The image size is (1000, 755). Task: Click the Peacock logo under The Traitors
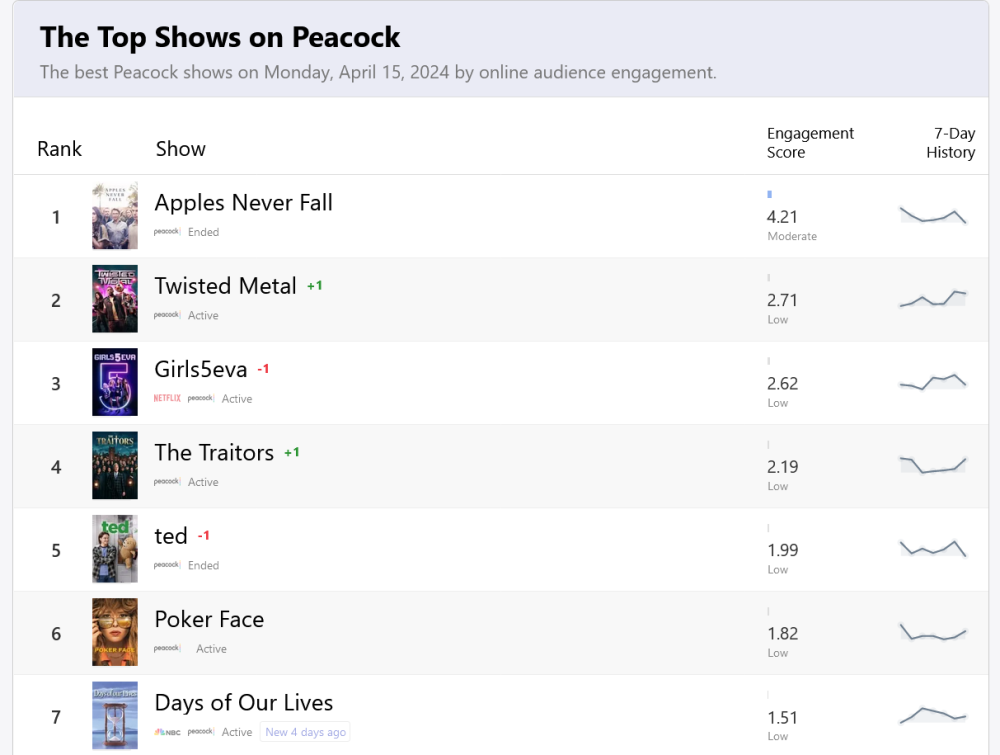click(166, 482)
